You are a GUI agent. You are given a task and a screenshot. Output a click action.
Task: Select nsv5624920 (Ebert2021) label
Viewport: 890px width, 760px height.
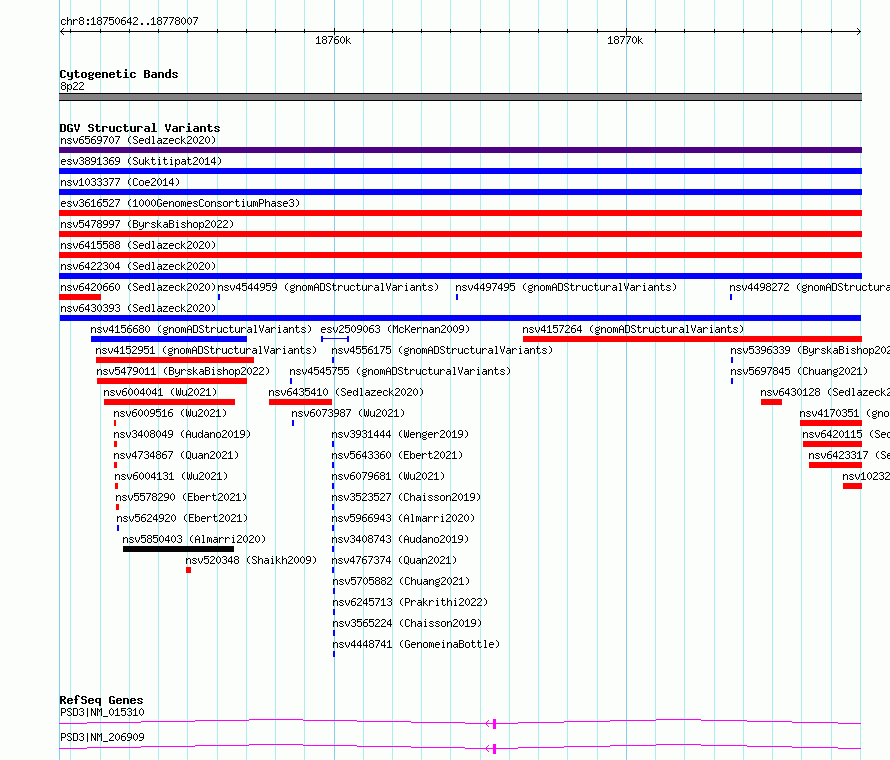pos(182,518)
